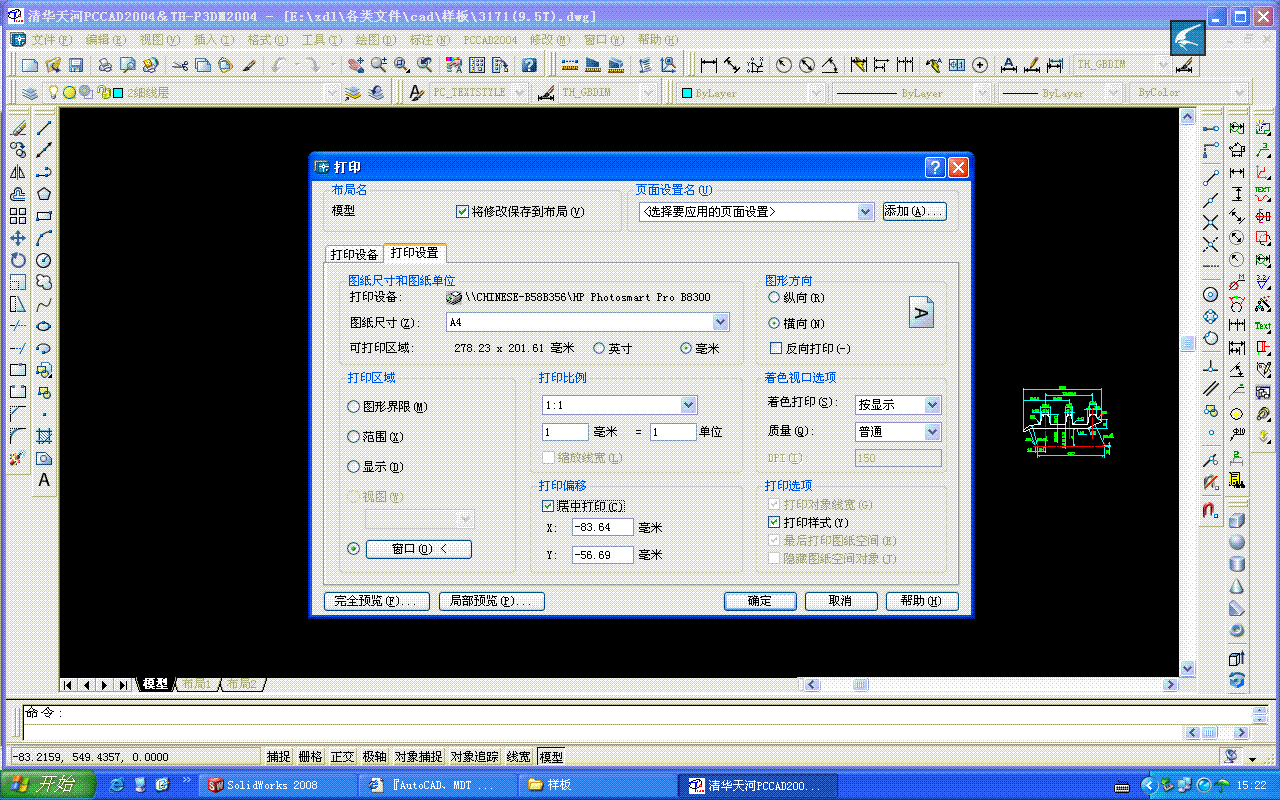Open the Layer Properties Manager icon
Screen dimensions: 1280x800
(x=30, y=92)
